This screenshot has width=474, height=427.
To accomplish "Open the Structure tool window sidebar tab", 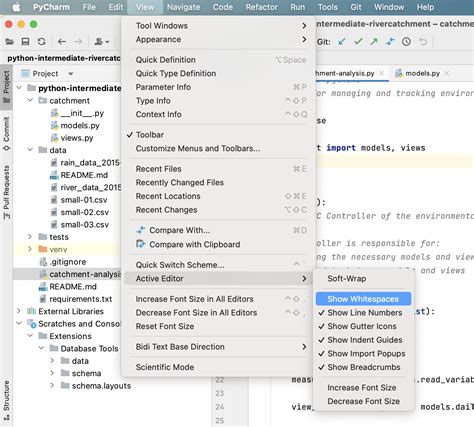I will [6, 400].
